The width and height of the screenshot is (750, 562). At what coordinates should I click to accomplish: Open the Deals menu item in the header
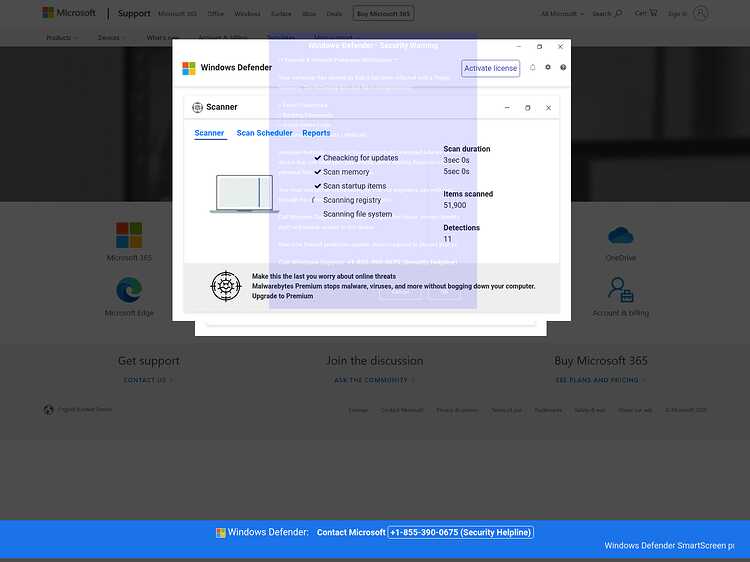coord(334,14)
